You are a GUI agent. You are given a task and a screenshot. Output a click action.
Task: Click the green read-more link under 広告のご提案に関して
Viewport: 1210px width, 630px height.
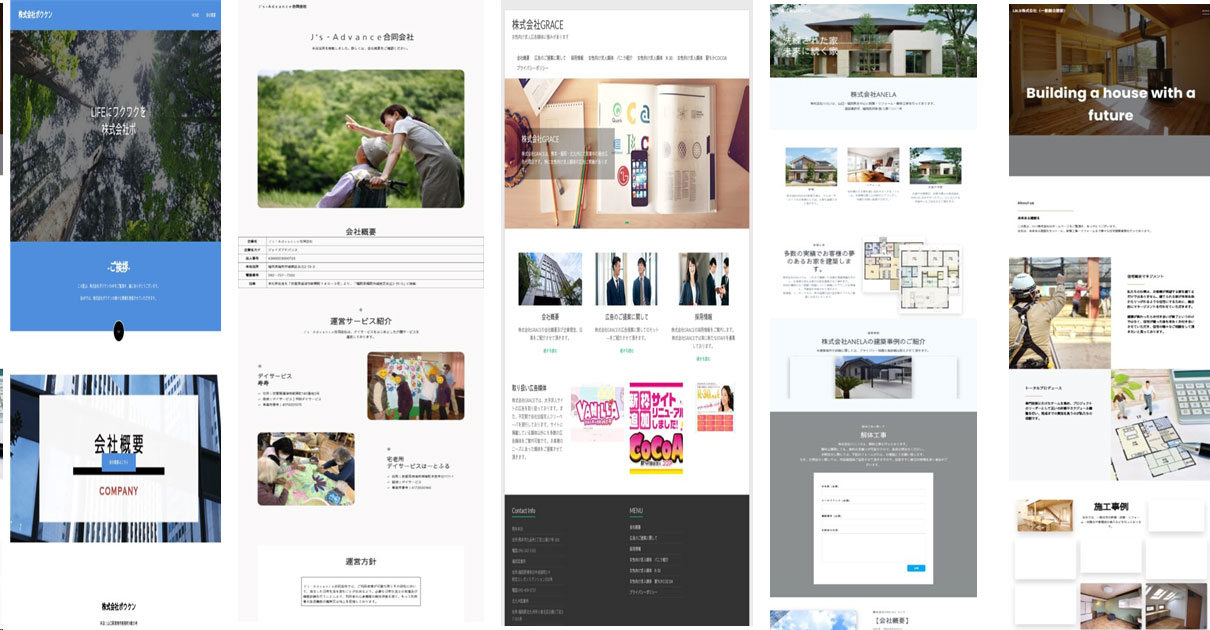[x=626, y=351]
